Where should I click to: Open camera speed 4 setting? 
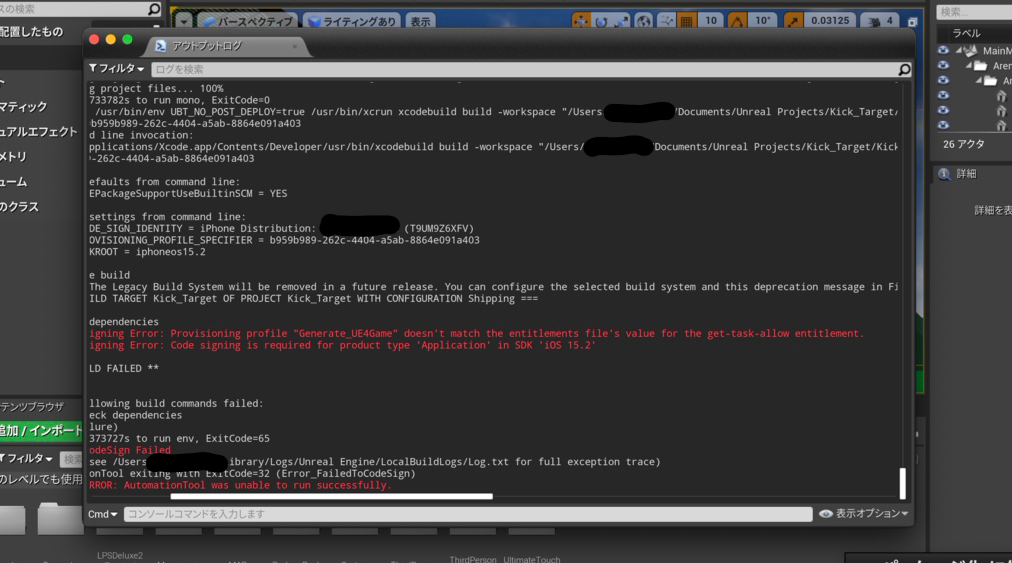click(881, 21)
